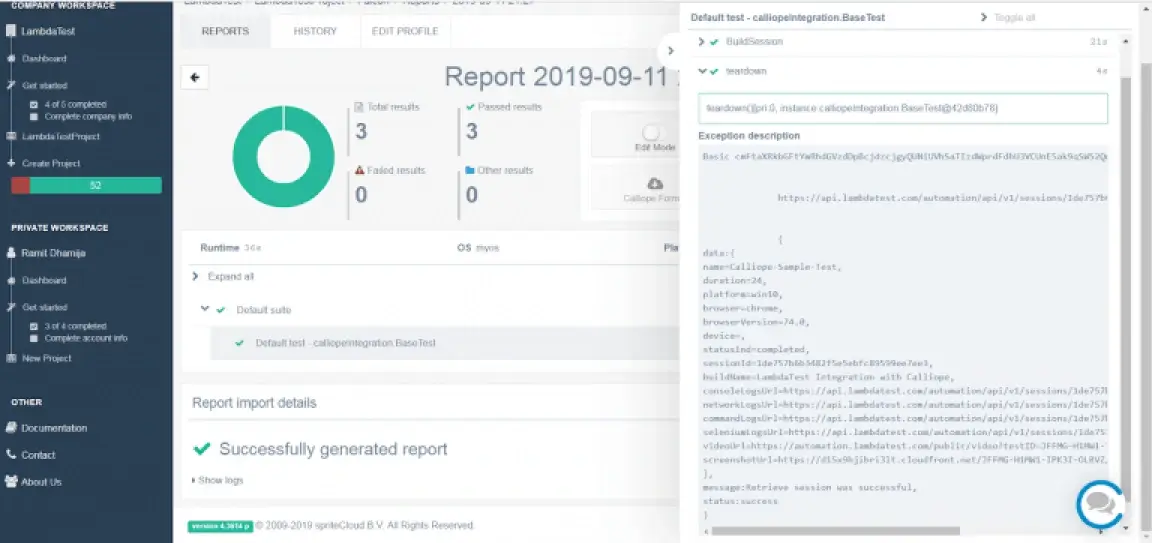Toggle the 'Complete account info' checkbox

point(34,338)
